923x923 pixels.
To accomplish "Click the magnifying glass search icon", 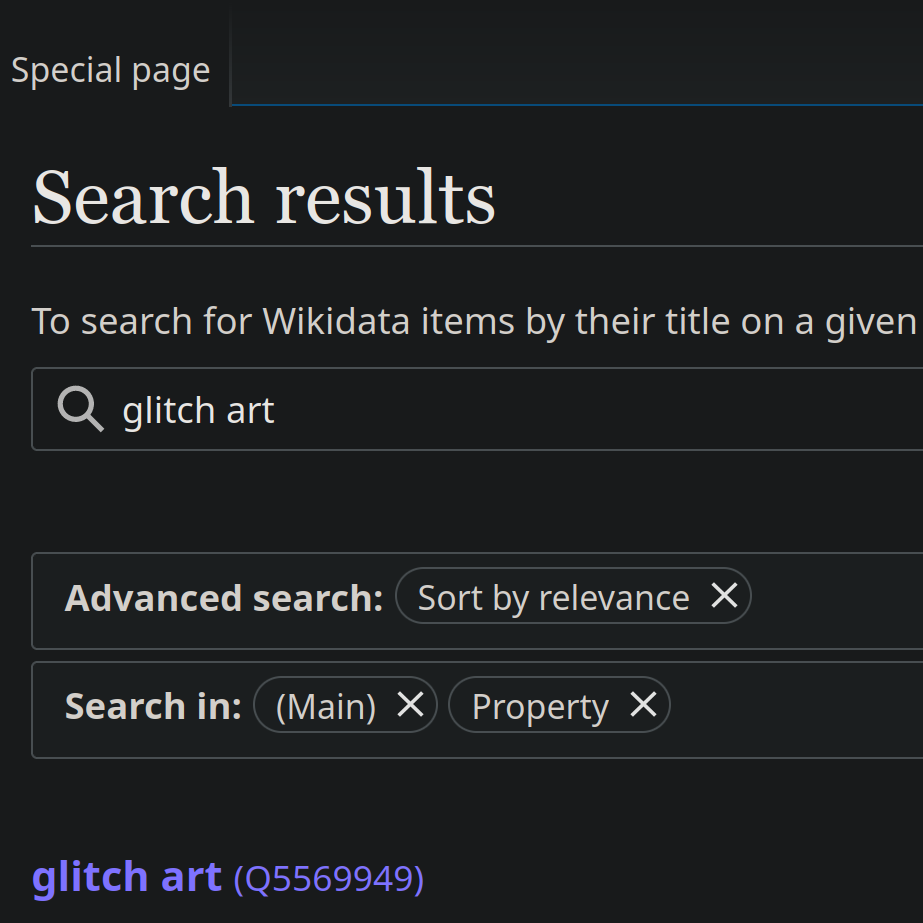I will [80, 409].
